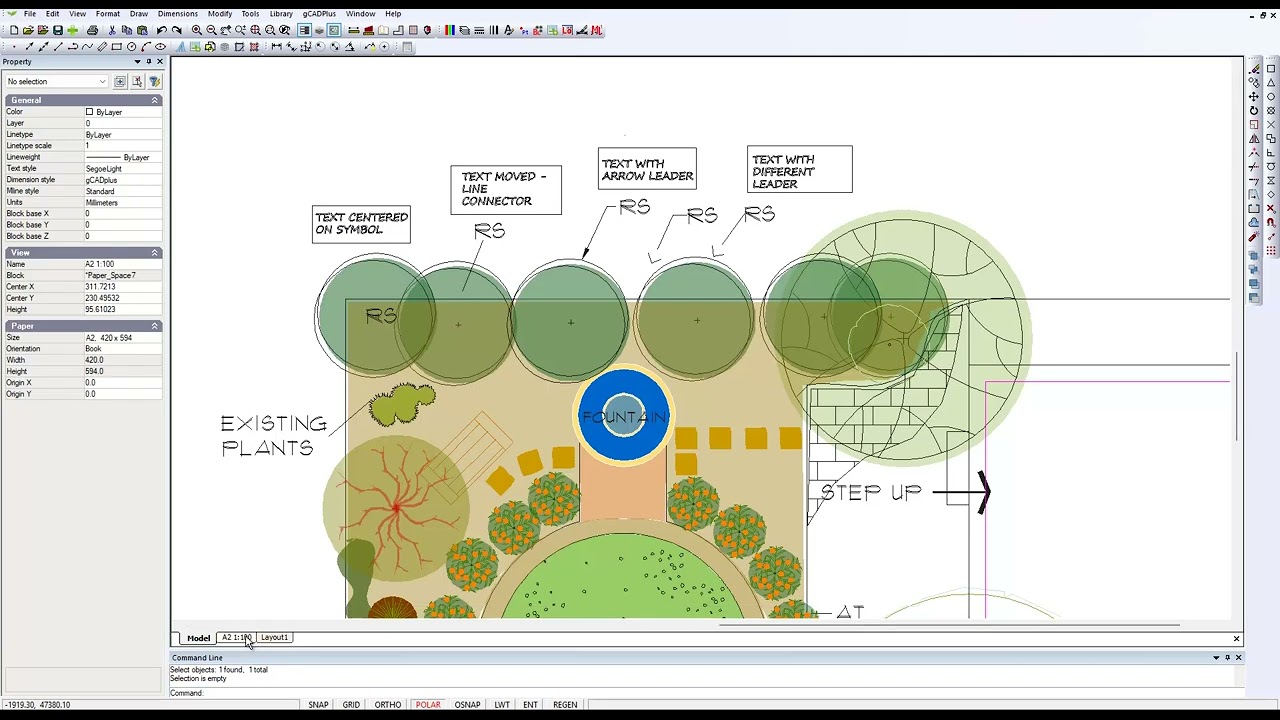1280x720 pixels.
Task: Select the Rectangle draw tool
Action: click(116, 47)
